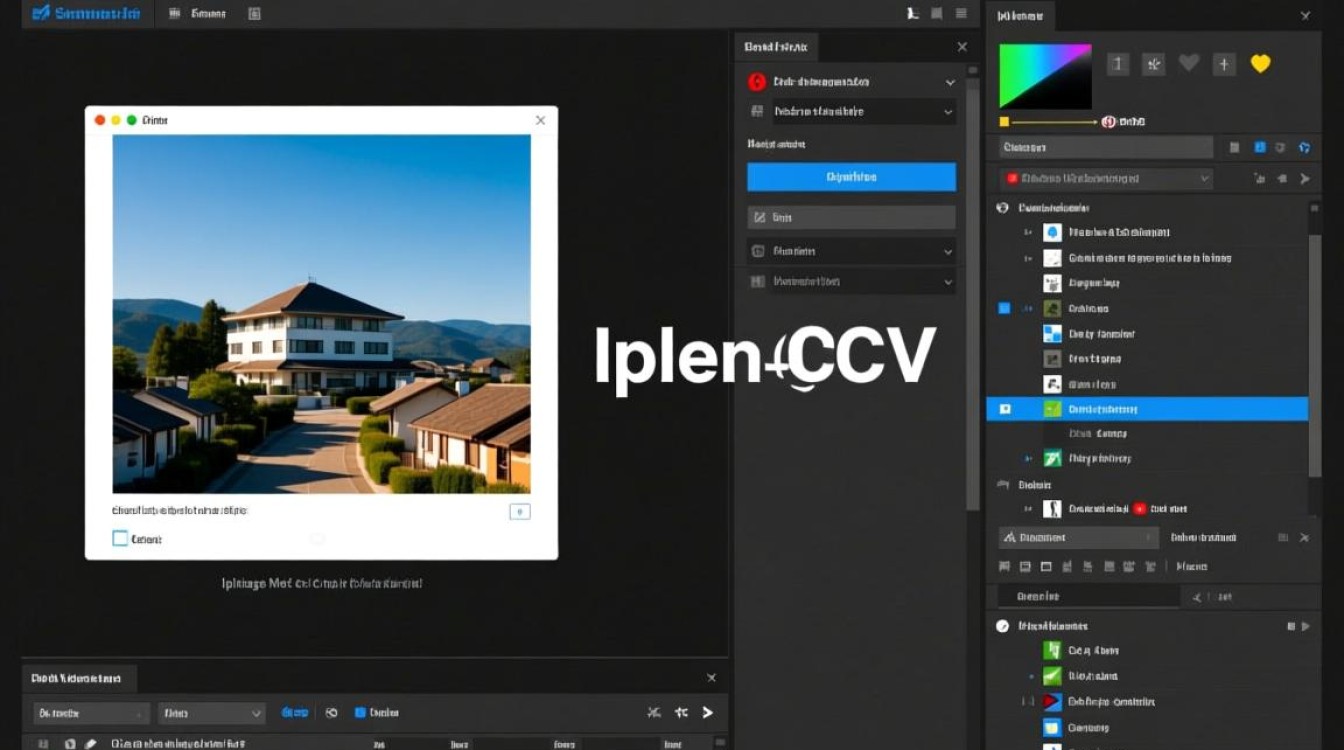Select the crop icon in the bottom toolbar row
Screen dimensions: 1344x750
(x=1044, y=566)
